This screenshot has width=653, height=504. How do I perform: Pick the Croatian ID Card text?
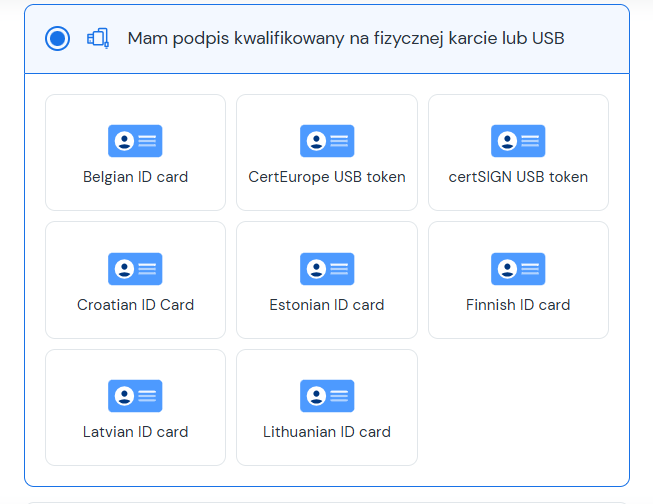135,305
